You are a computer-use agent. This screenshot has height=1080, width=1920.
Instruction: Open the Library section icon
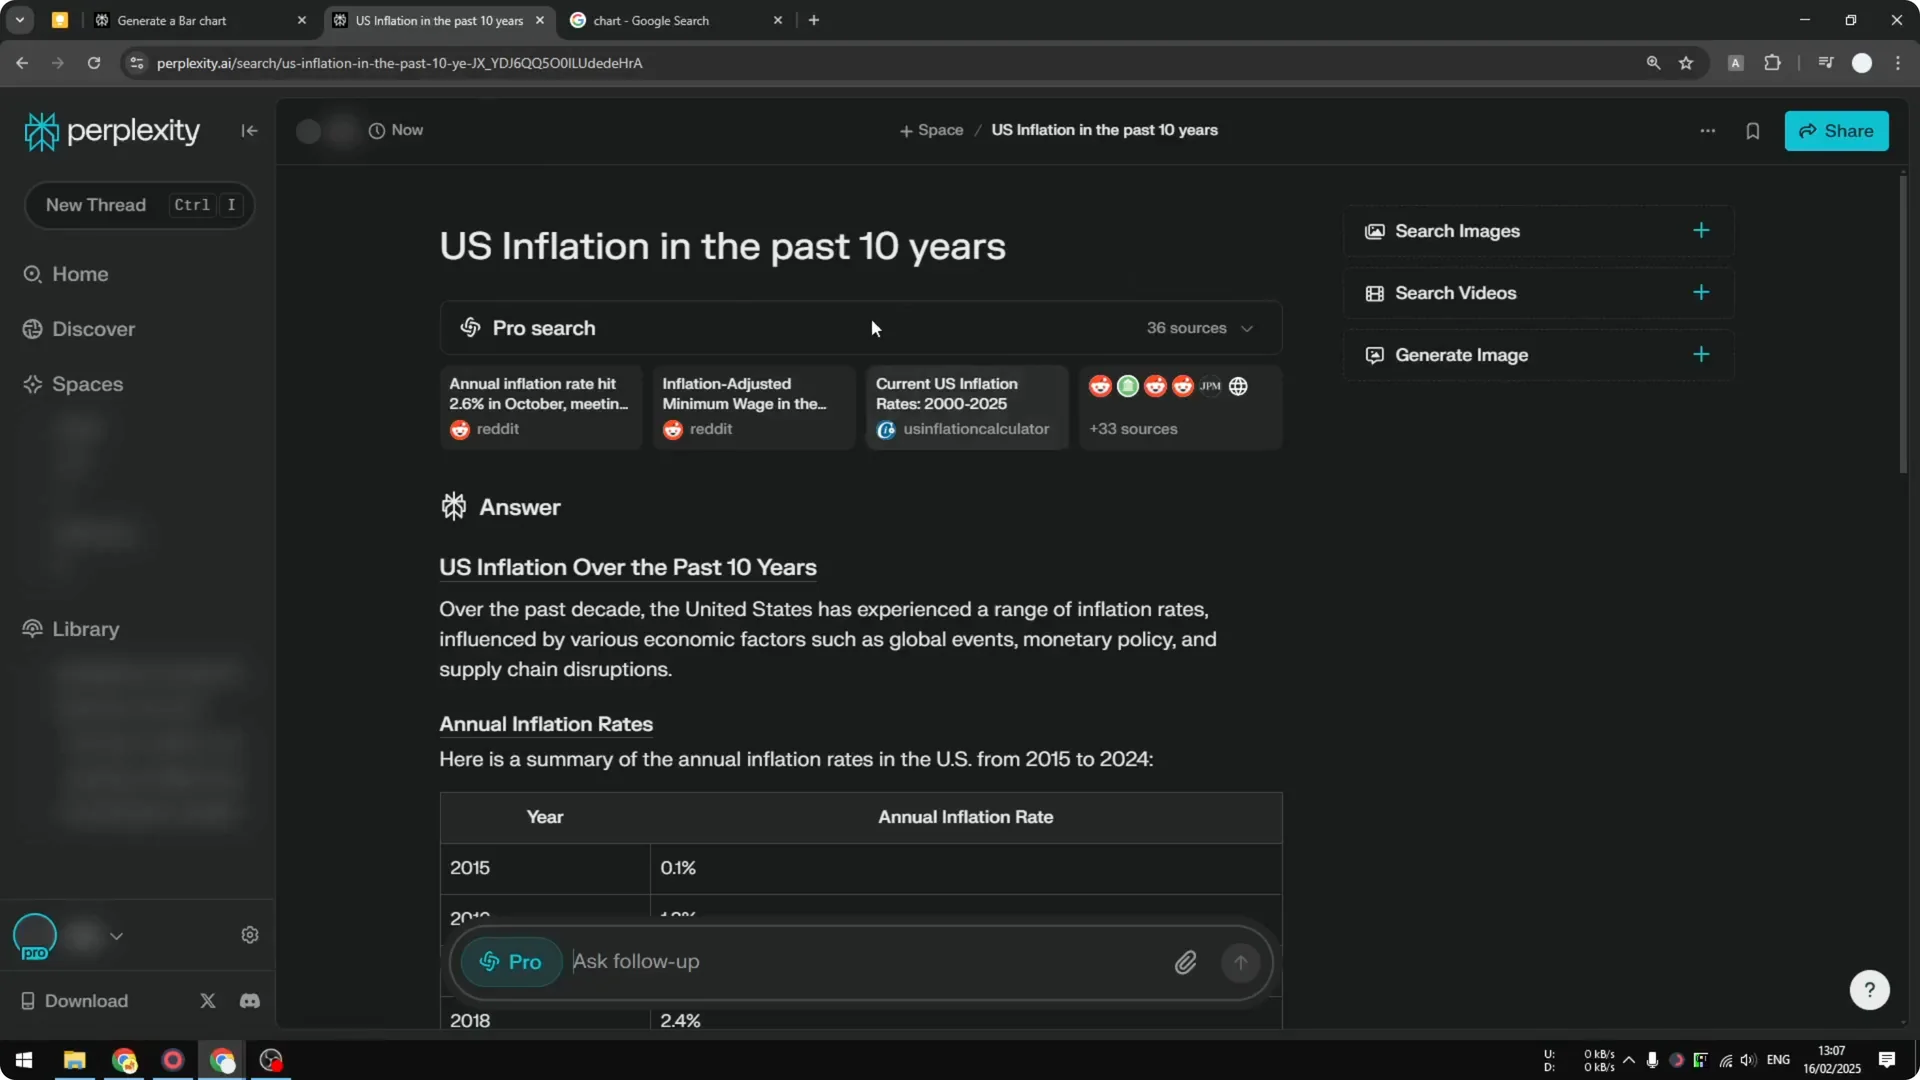point(31,629)
